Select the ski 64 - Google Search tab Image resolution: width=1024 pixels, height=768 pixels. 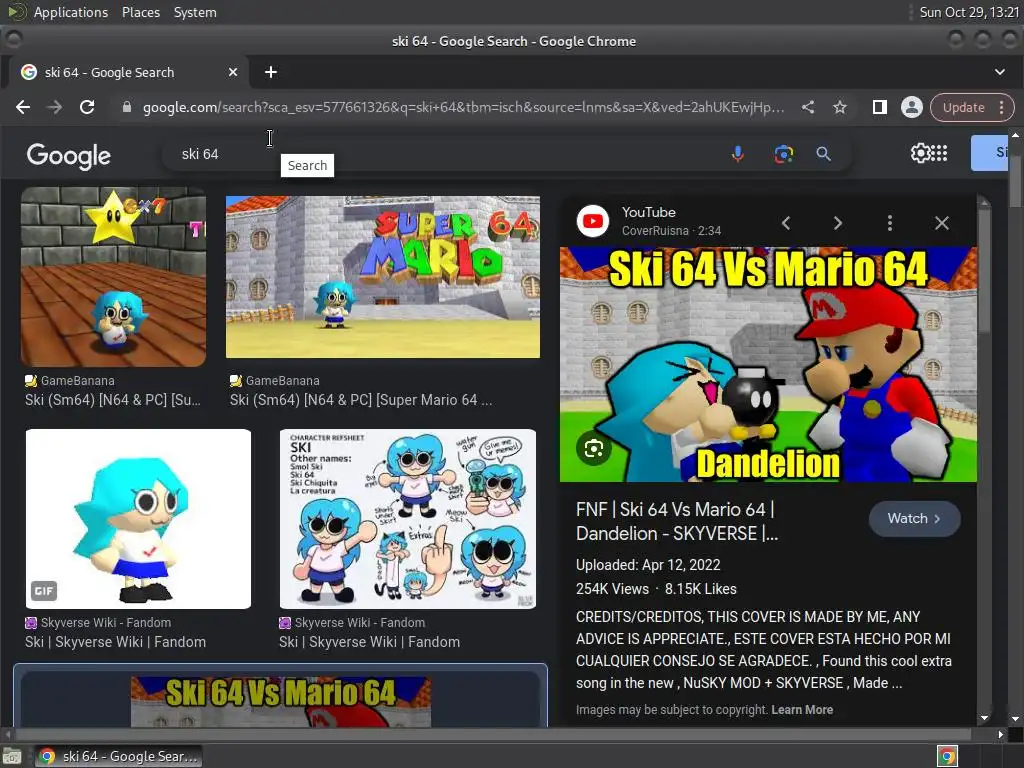[x=129, y=72]
